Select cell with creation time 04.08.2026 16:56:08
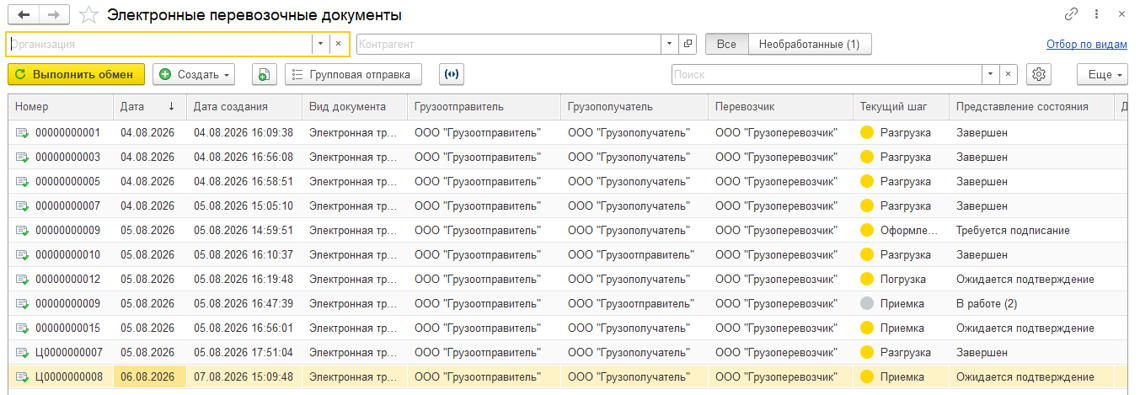Viewport: 1140px width, 395px height. [244, 157]
